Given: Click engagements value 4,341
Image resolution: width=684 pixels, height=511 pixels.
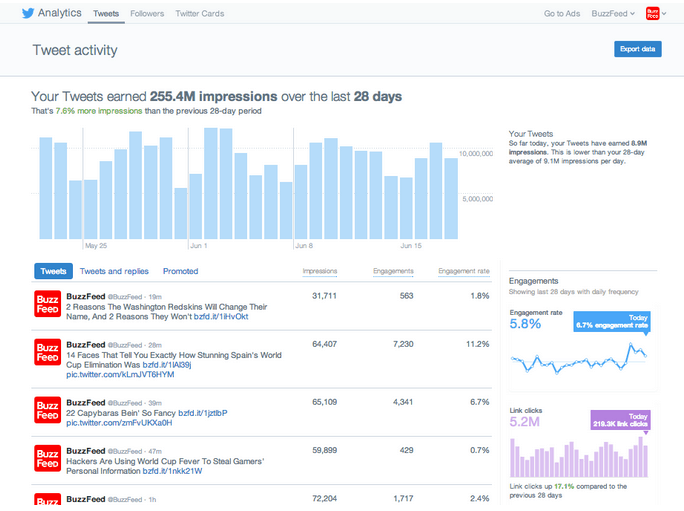Looking at the screenshot, I should pos(403,402).
